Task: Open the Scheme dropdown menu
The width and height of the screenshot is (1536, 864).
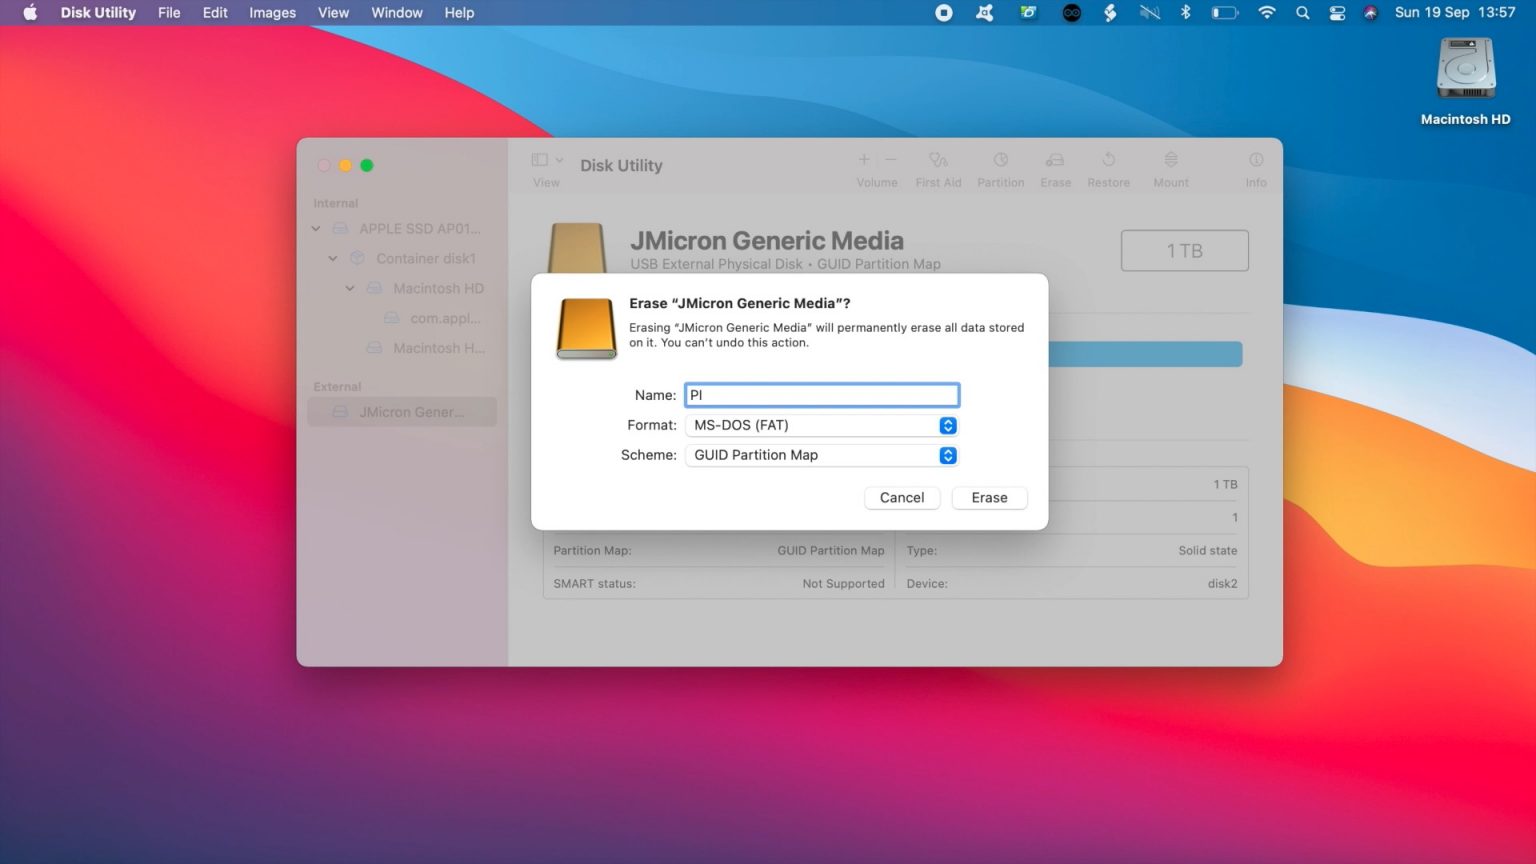Action: 947,455
